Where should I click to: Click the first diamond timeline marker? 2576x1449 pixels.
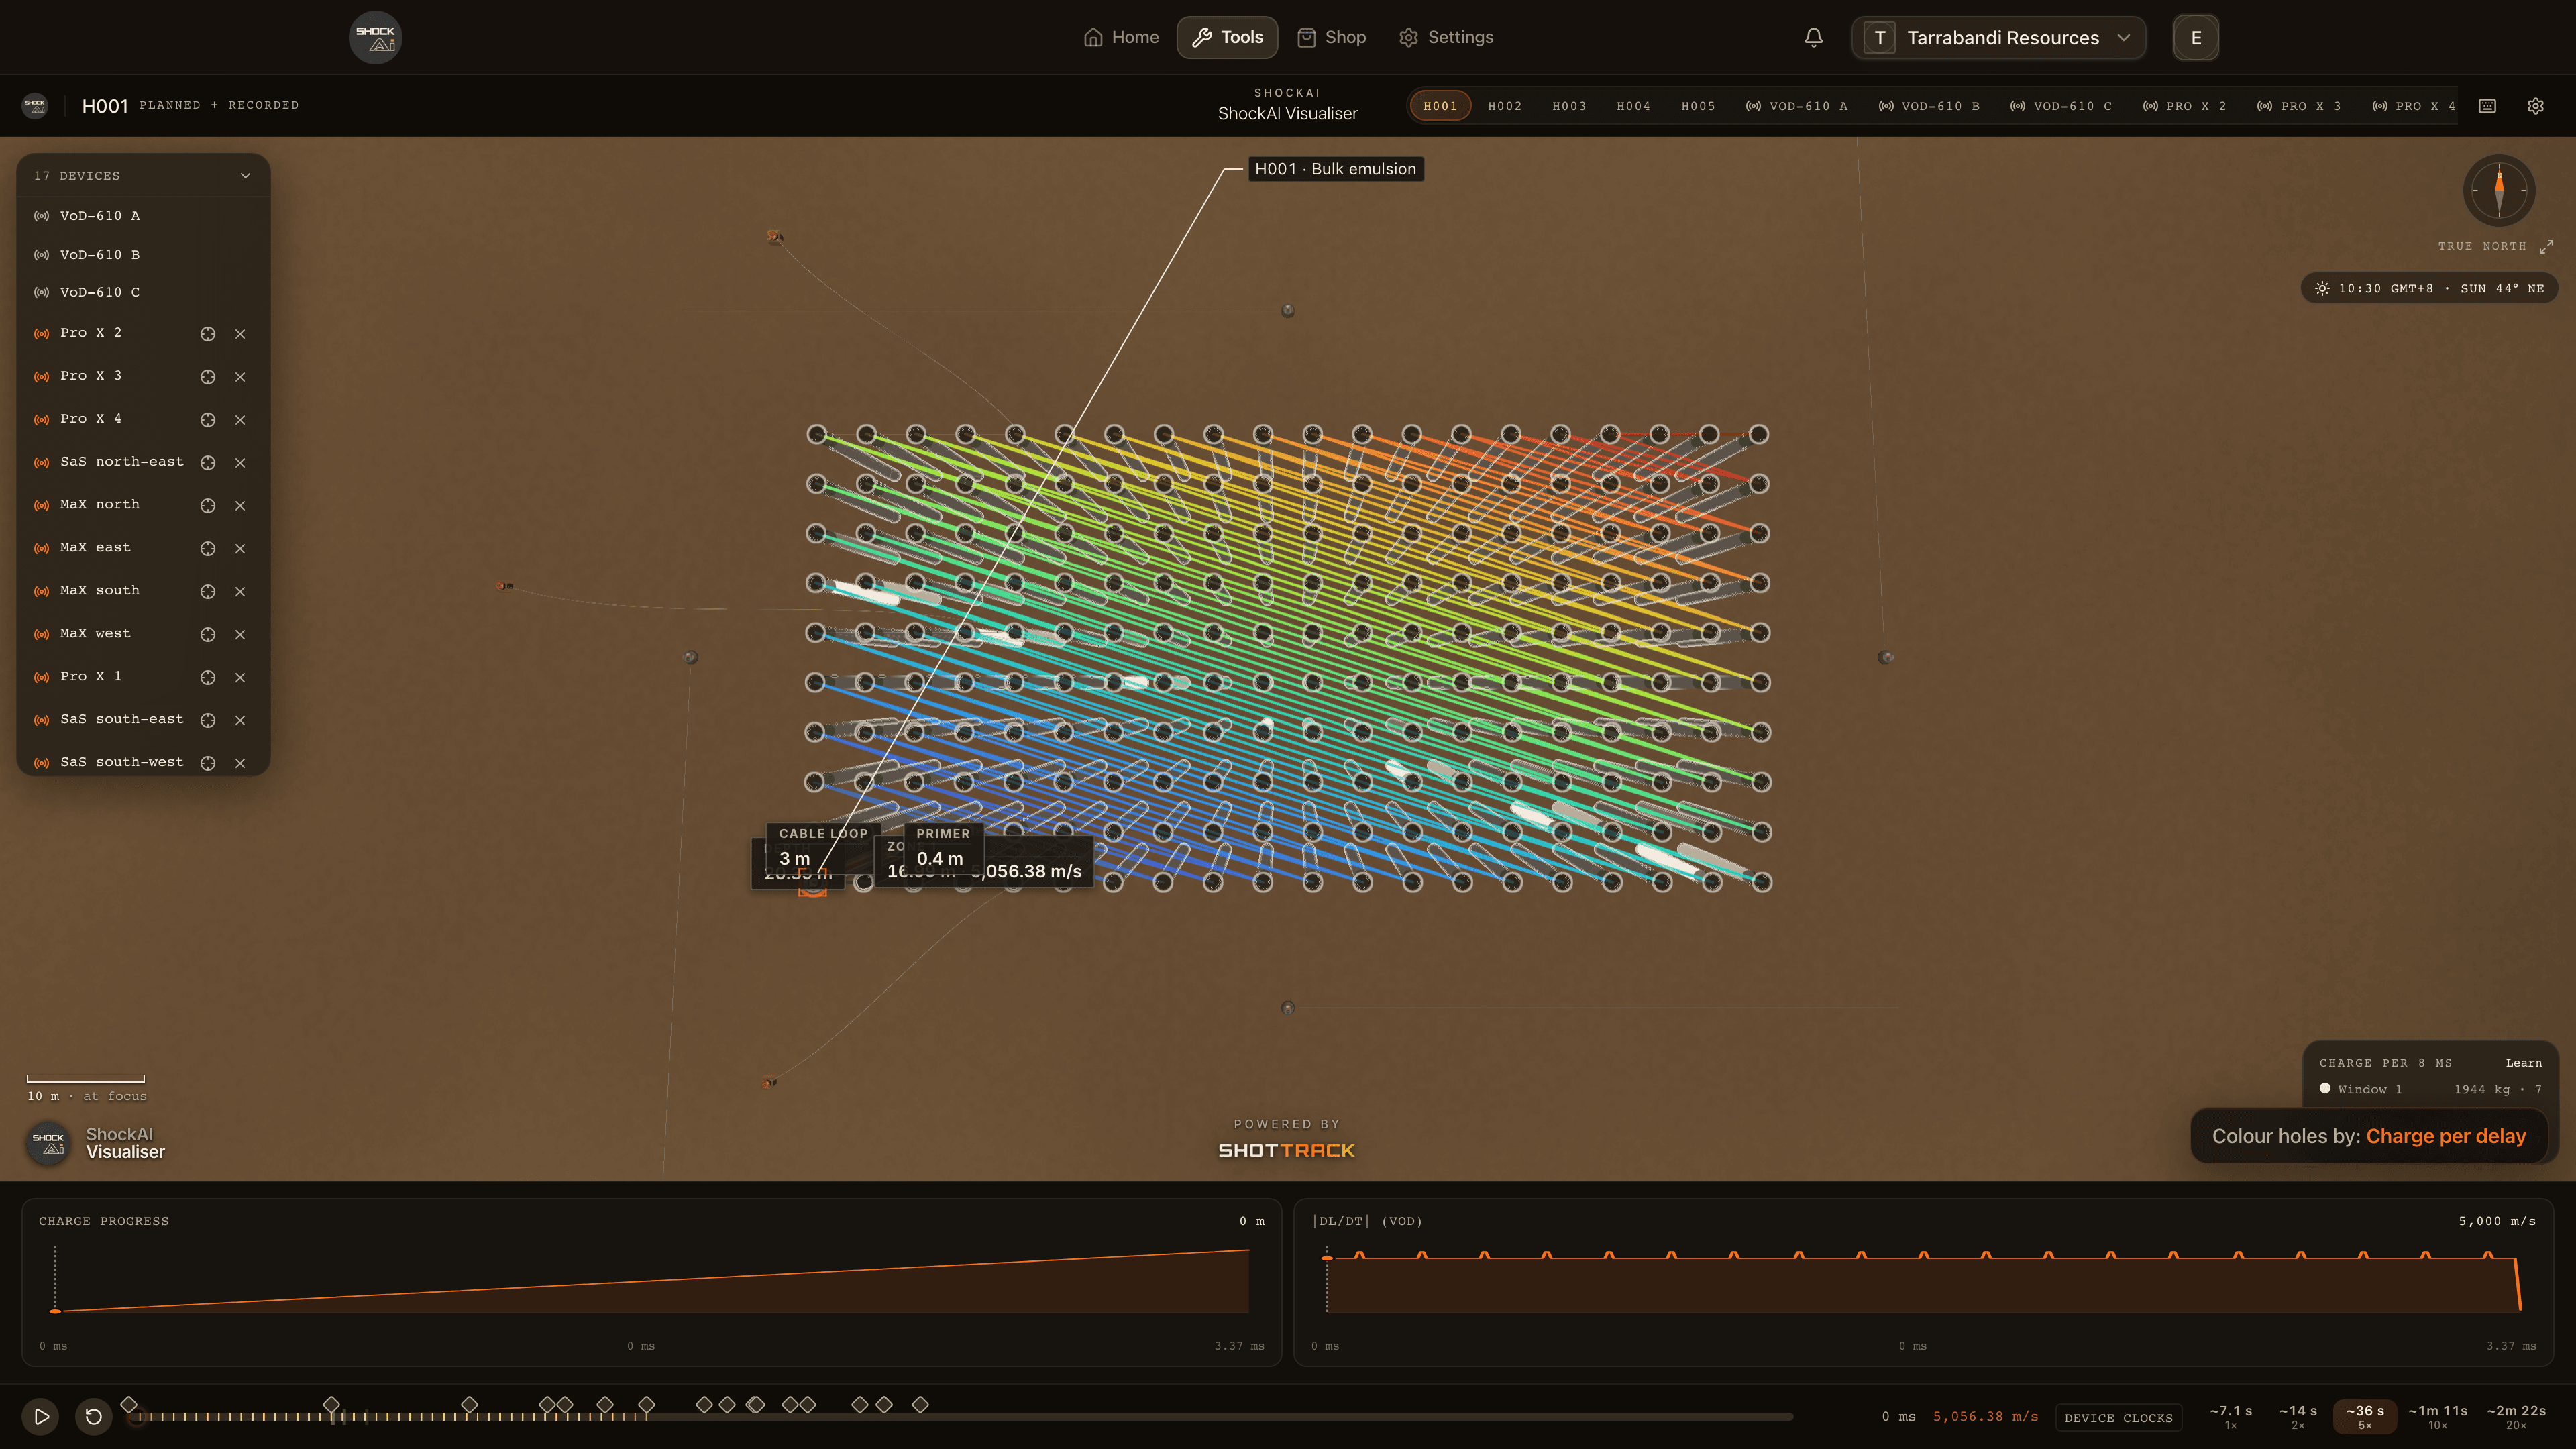129,1404
